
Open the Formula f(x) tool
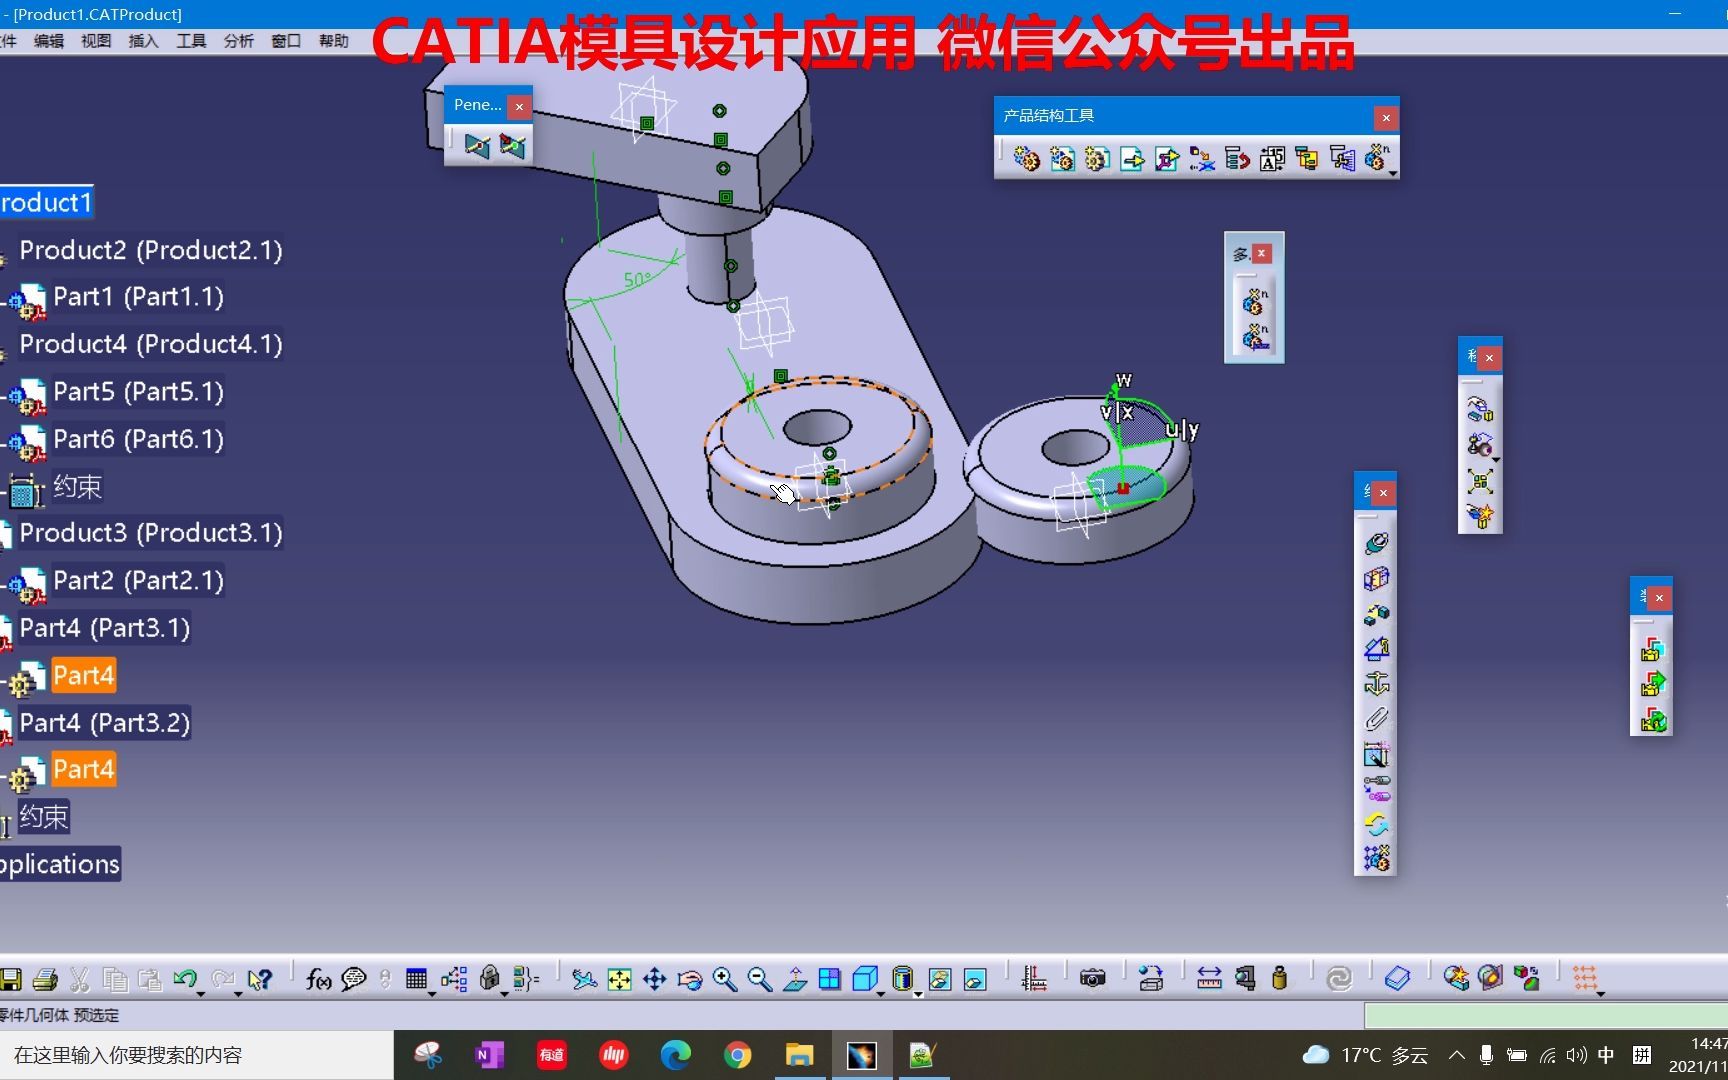(318, 979)
